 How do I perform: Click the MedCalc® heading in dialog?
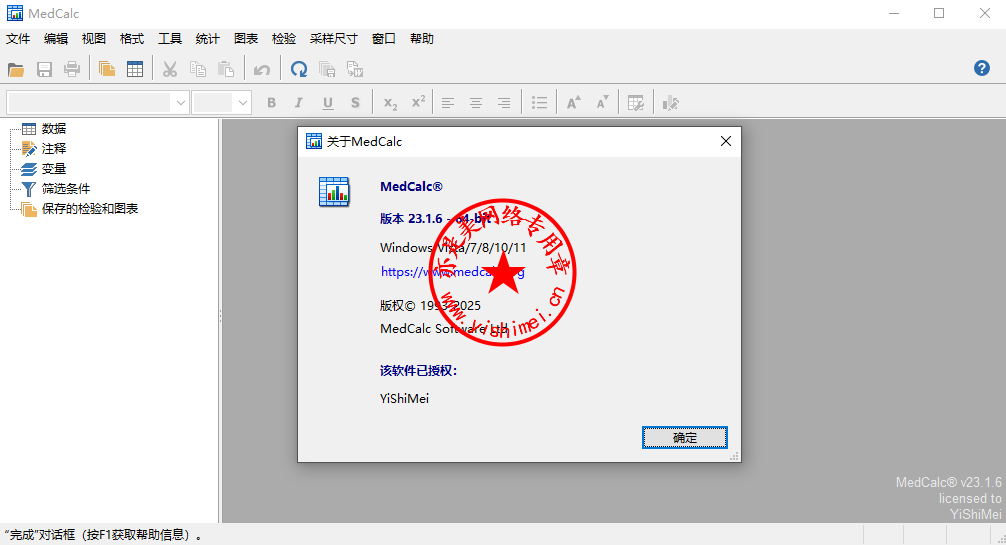pos(411,186)
